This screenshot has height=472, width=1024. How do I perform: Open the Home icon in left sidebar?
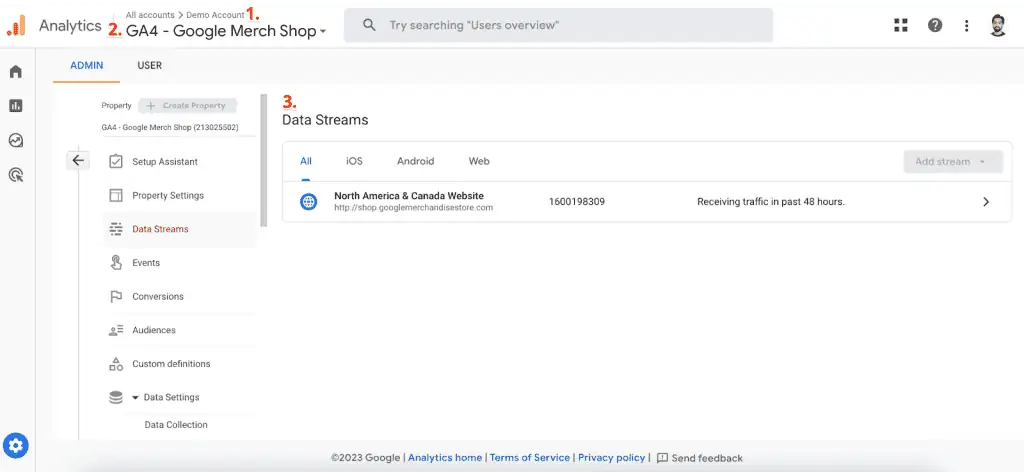[x=16, y=71]
